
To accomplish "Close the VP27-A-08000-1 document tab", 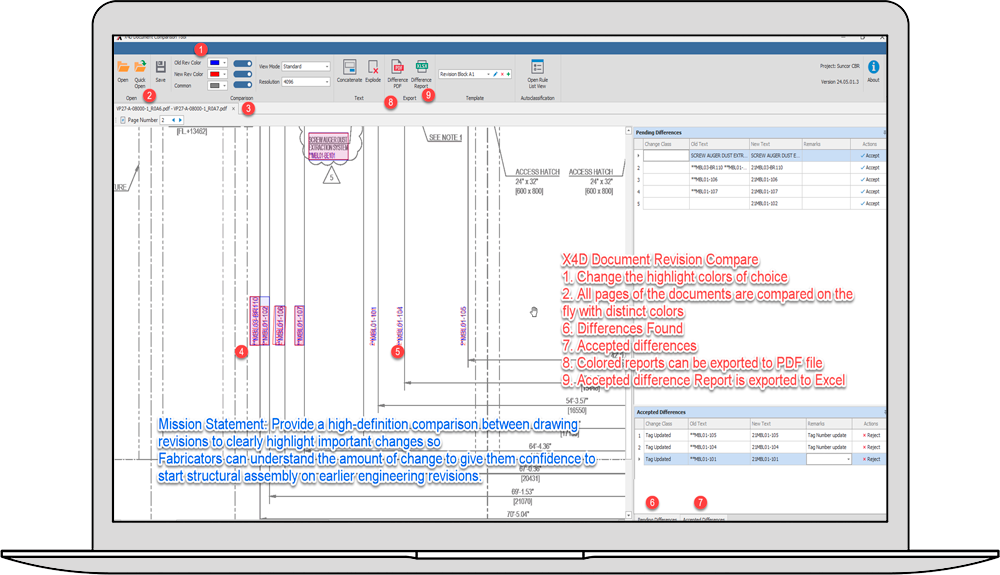I will coord(233,109).
